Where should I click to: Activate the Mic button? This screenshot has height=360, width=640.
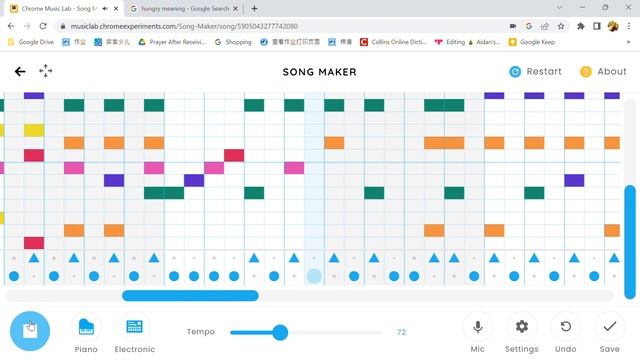(478, 332)
